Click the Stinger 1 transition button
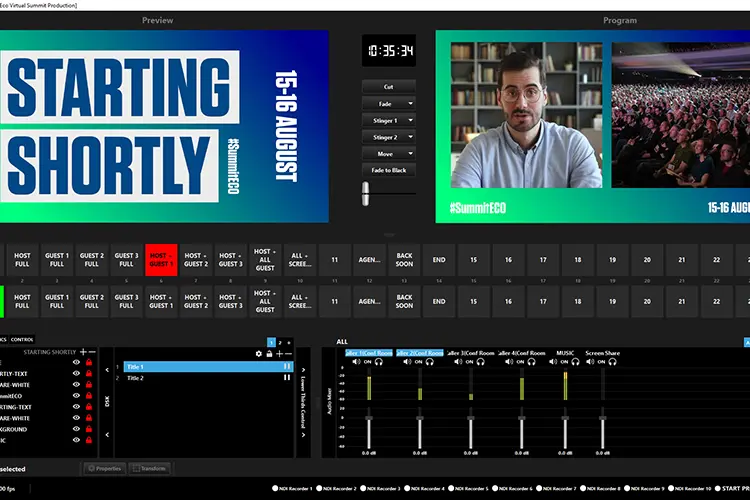The height and width of the screenshot is (500, 750). (x=384, y=121)
